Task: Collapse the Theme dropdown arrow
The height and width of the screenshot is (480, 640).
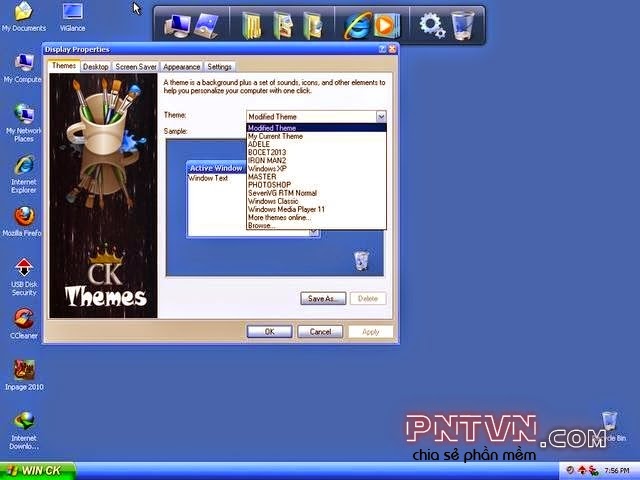Action: tap(381, 117)
